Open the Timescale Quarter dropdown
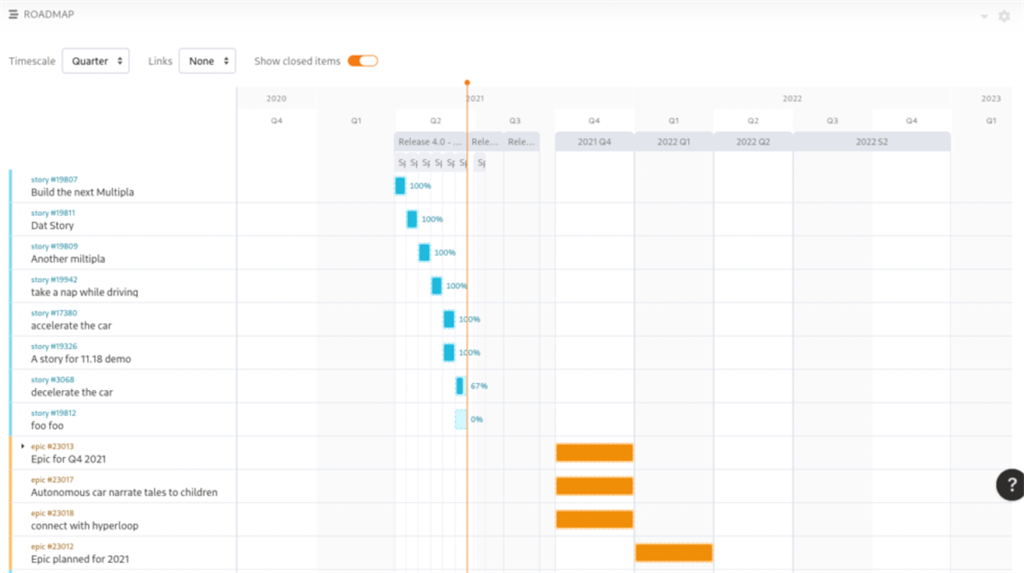The height and width of the screenshot is (573, 1024). tap(95, 61)
